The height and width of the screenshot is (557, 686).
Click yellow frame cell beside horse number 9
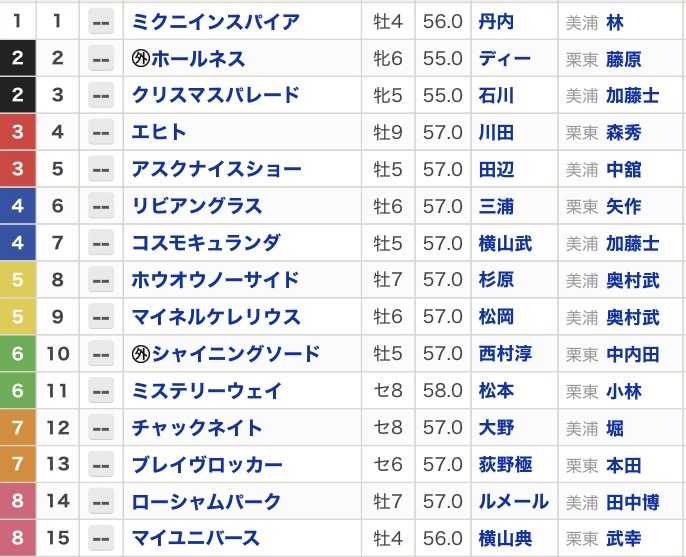[17, 317]
